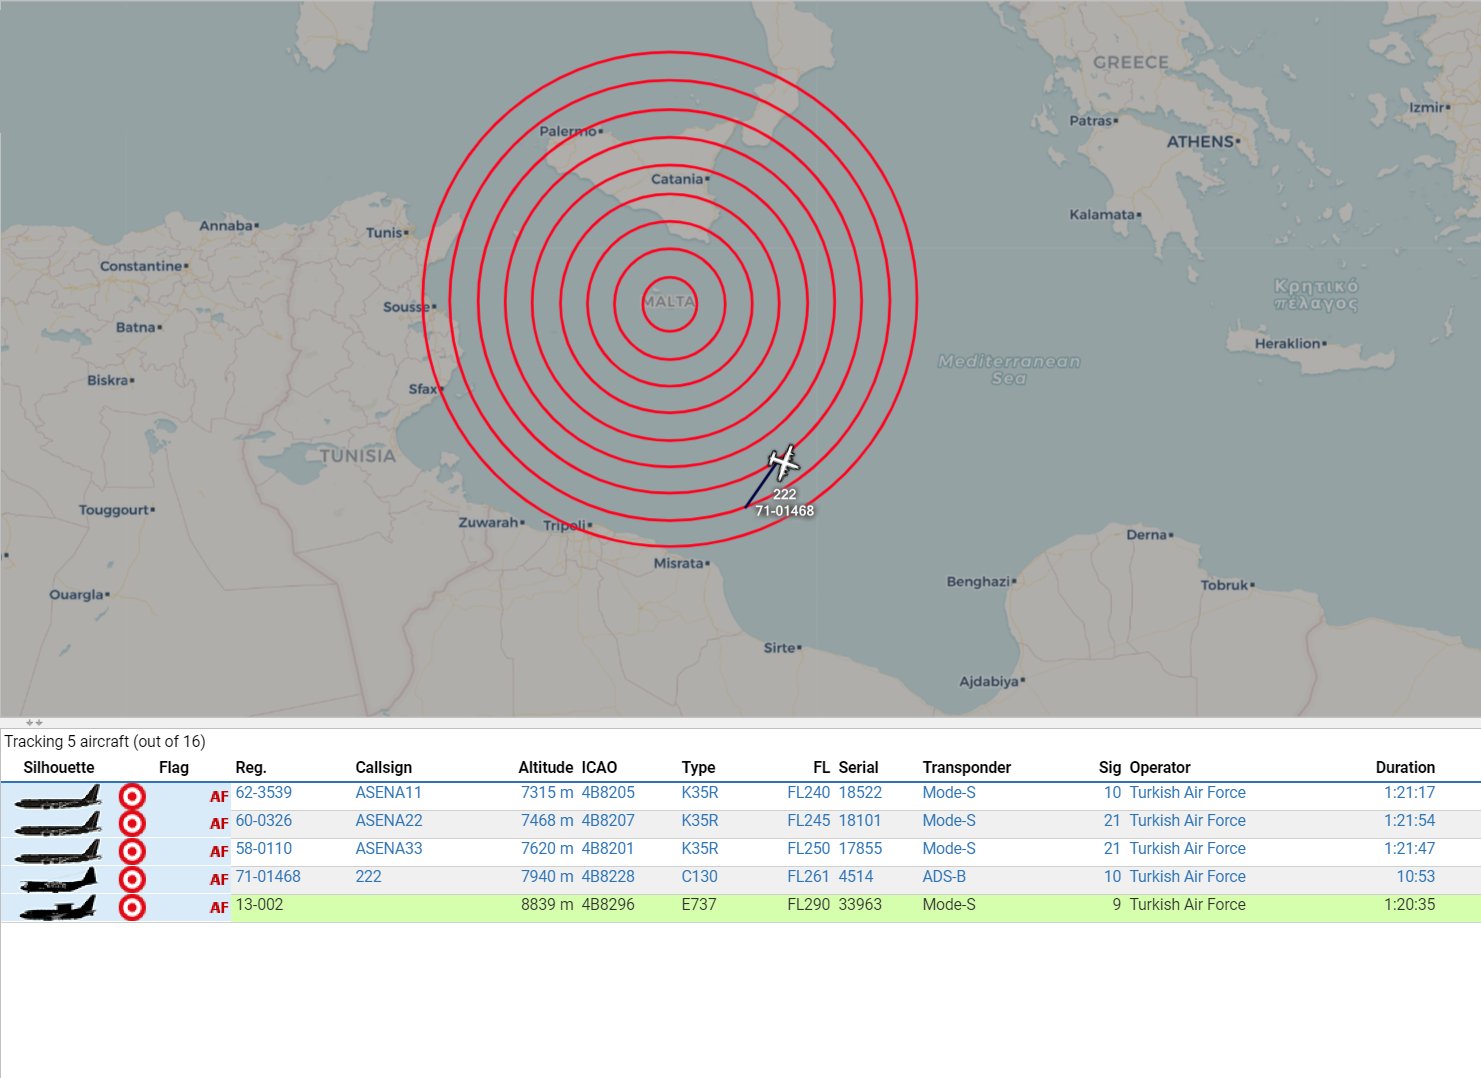Click flight level FL245 cell
Screen dimensions: 1481x1078
809,820
